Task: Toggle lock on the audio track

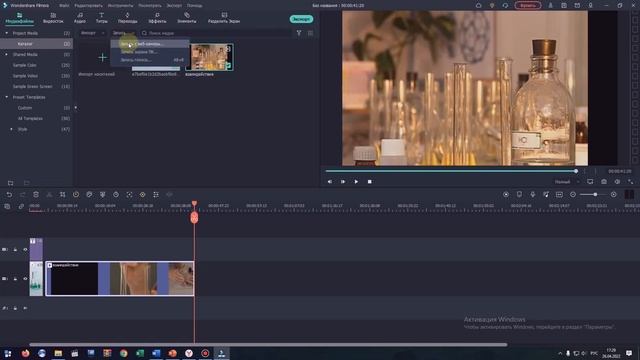Action: pyautogui.click(x=15, y=308)
